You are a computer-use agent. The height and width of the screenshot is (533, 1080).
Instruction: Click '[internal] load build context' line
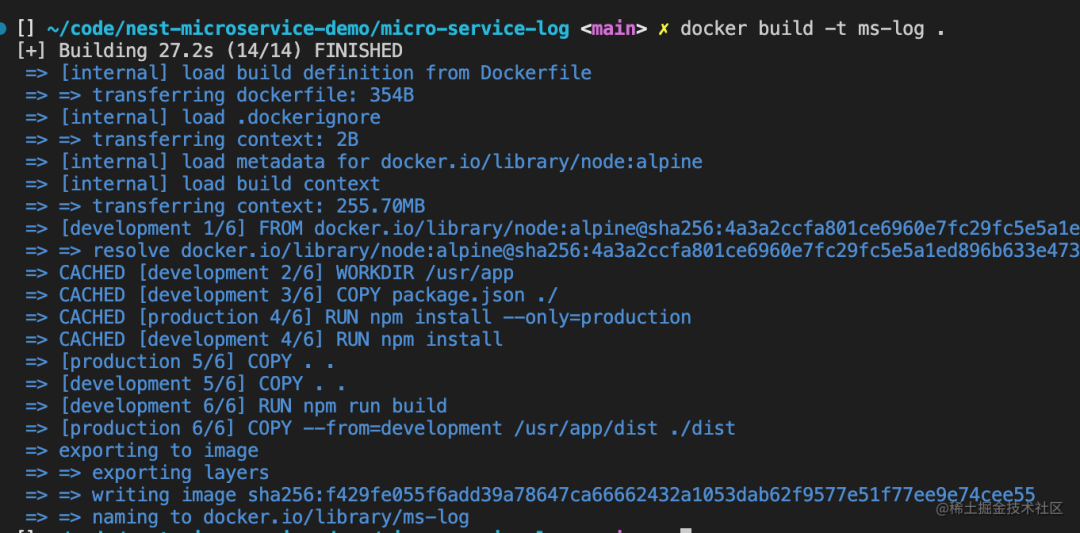[x=203, y=184]
